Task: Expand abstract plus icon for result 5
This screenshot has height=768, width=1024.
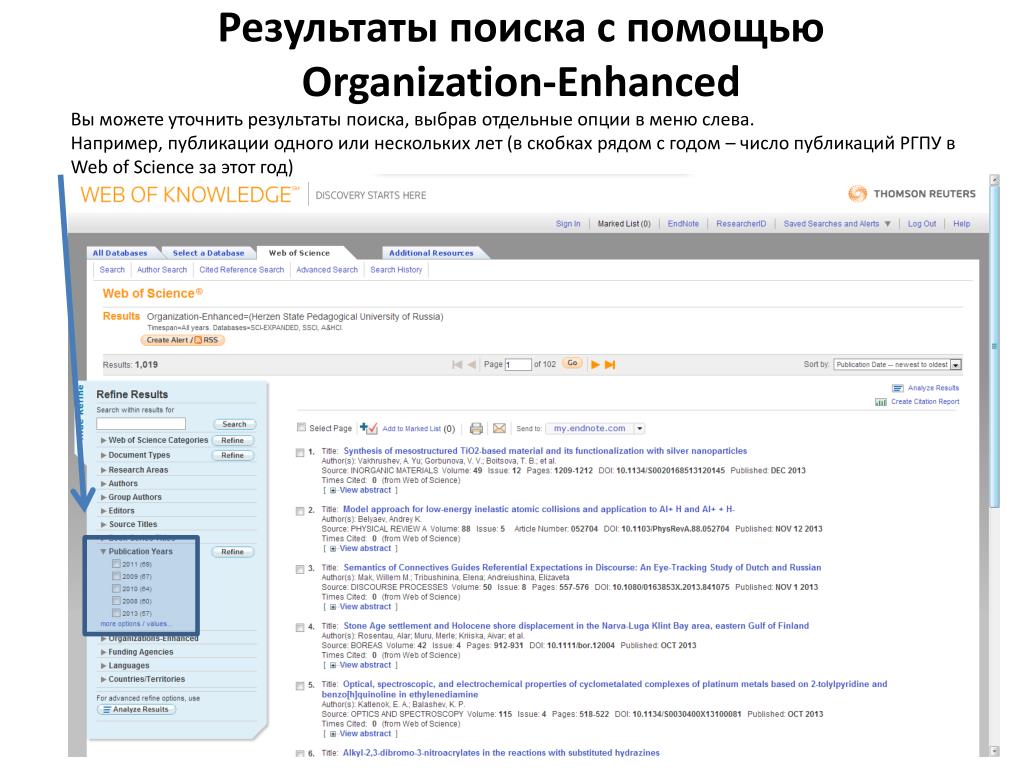Action: click(332, 734)
